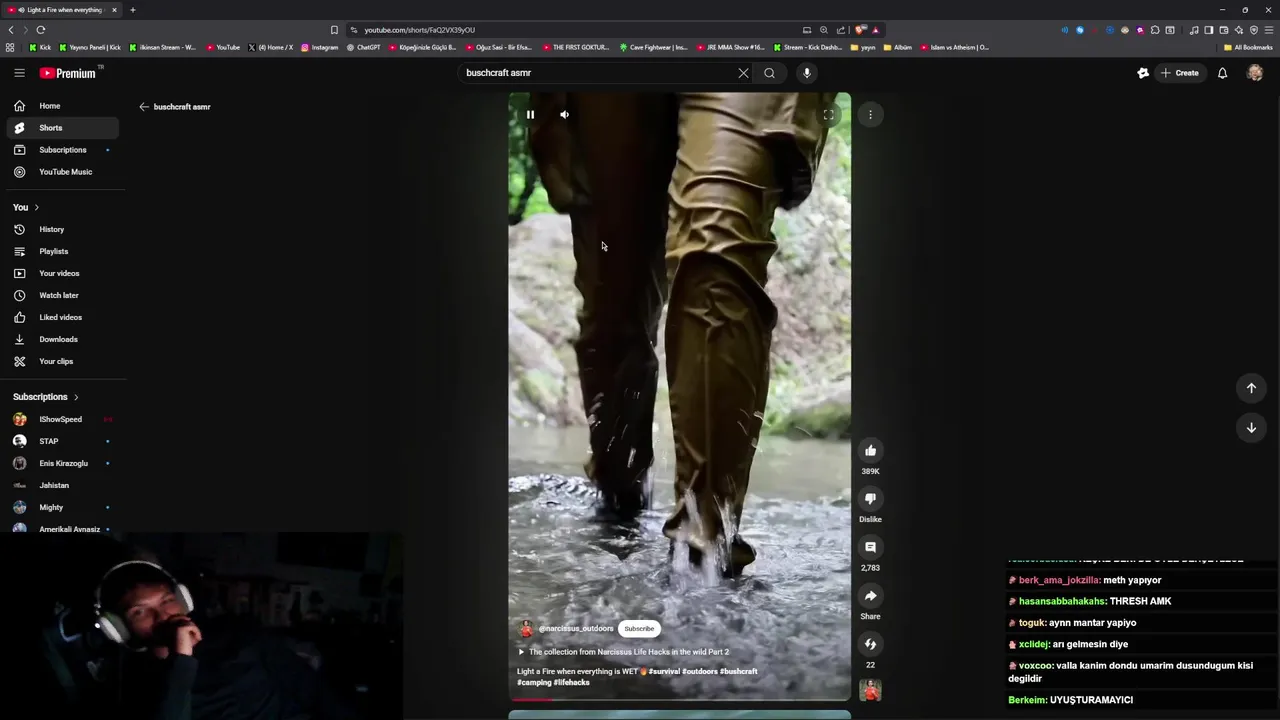Close the Light a Fire tab
This screenshot has height=720, width=1280.
(x=114, y=10)
